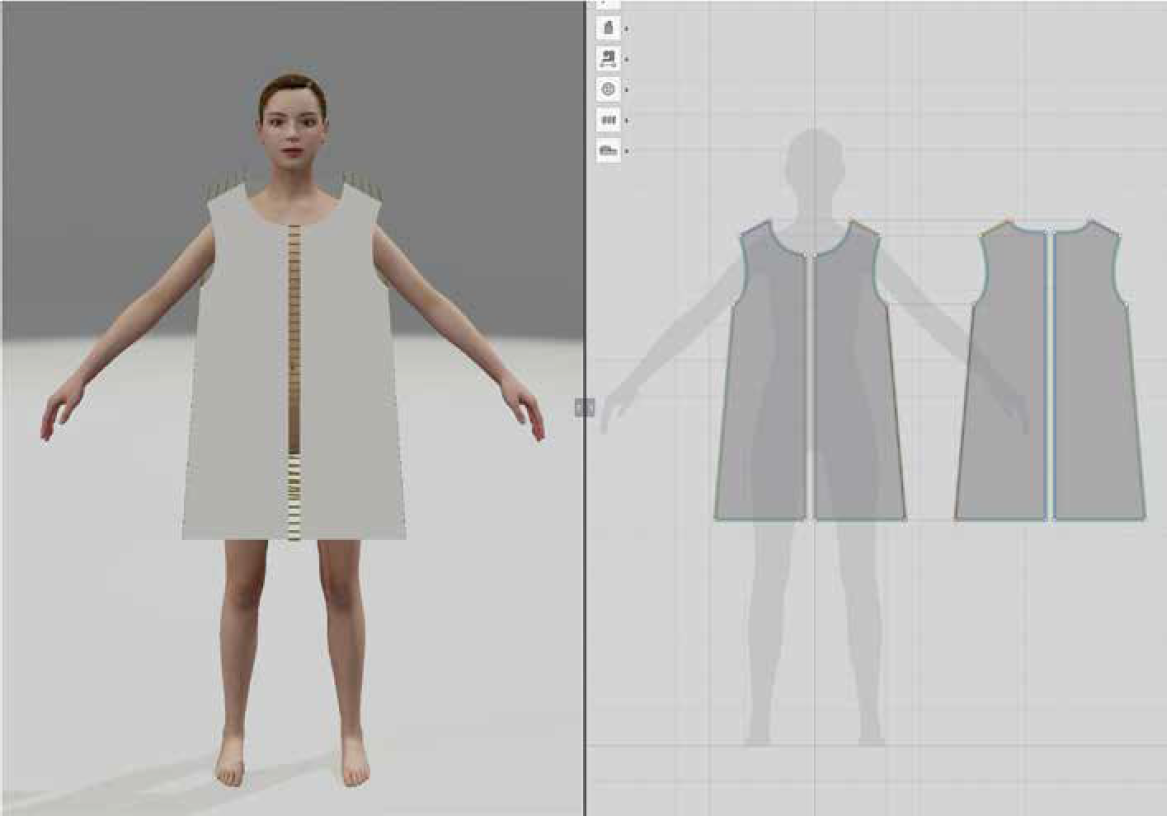The image size is (1167, 817).
Task: Click the avatar's head in the 3D window
Action: point(292,123)
